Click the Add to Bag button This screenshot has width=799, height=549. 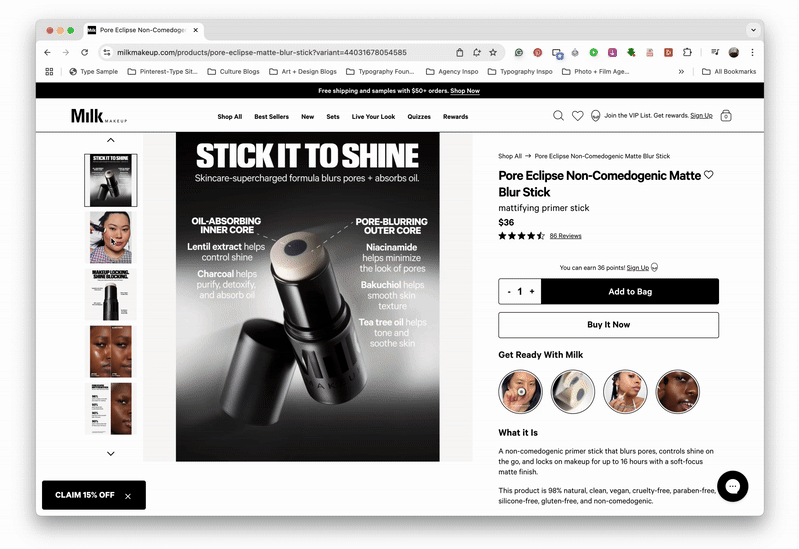coord(630,292)
